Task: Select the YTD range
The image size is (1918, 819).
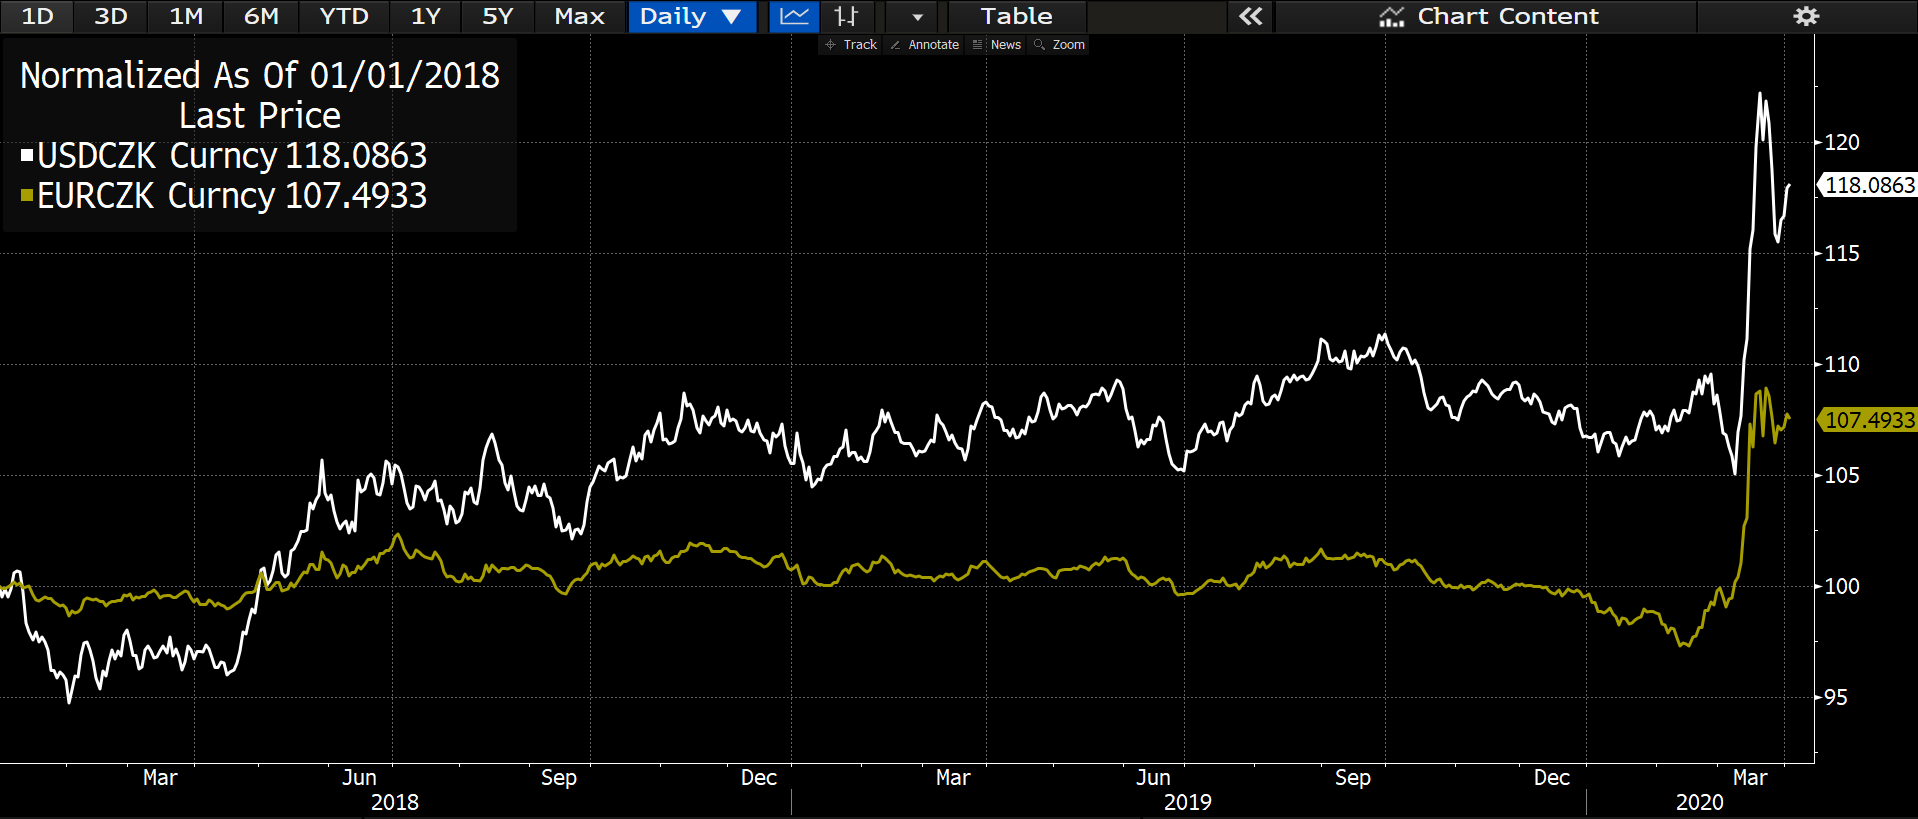Action: [x=344, y=16]
